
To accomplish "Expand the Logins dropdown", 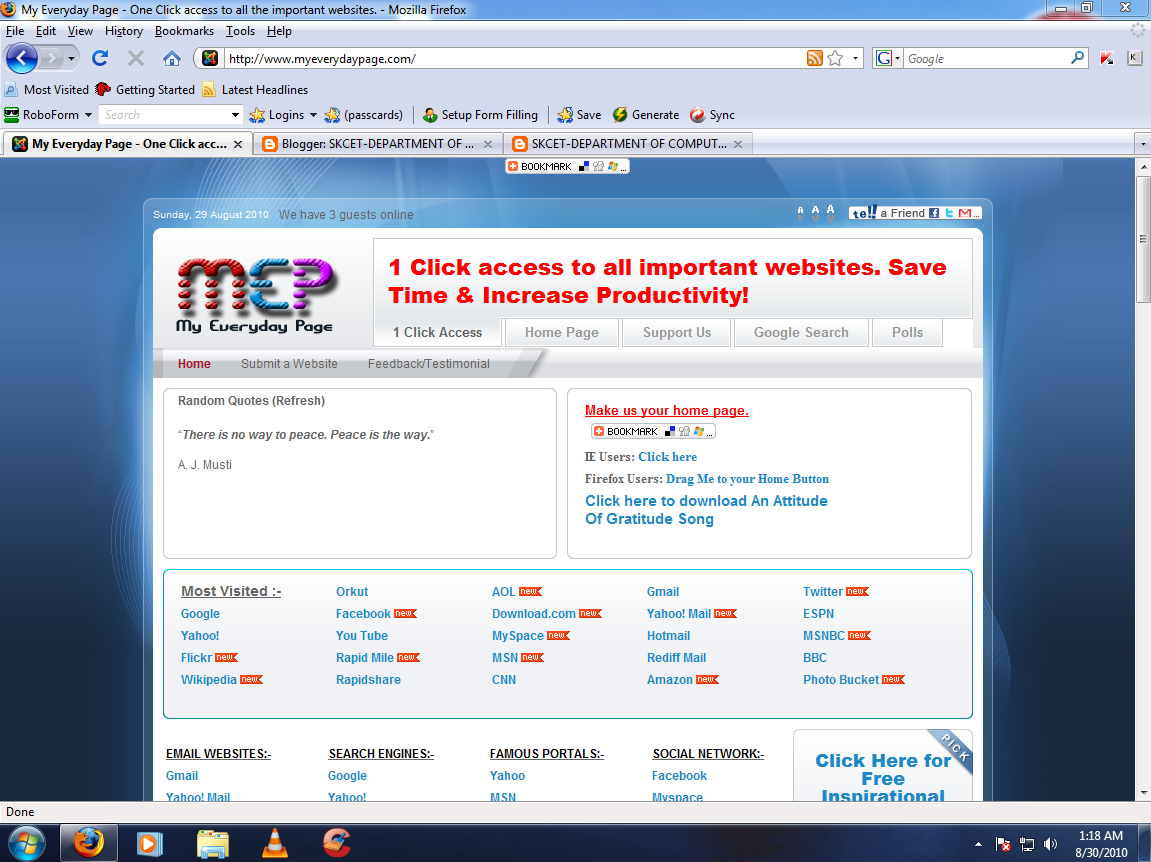I will 313,115.
